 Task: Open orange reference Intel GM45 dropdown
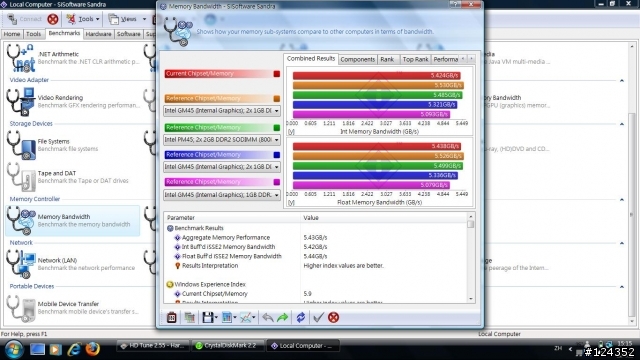click(x=222, y=111)
